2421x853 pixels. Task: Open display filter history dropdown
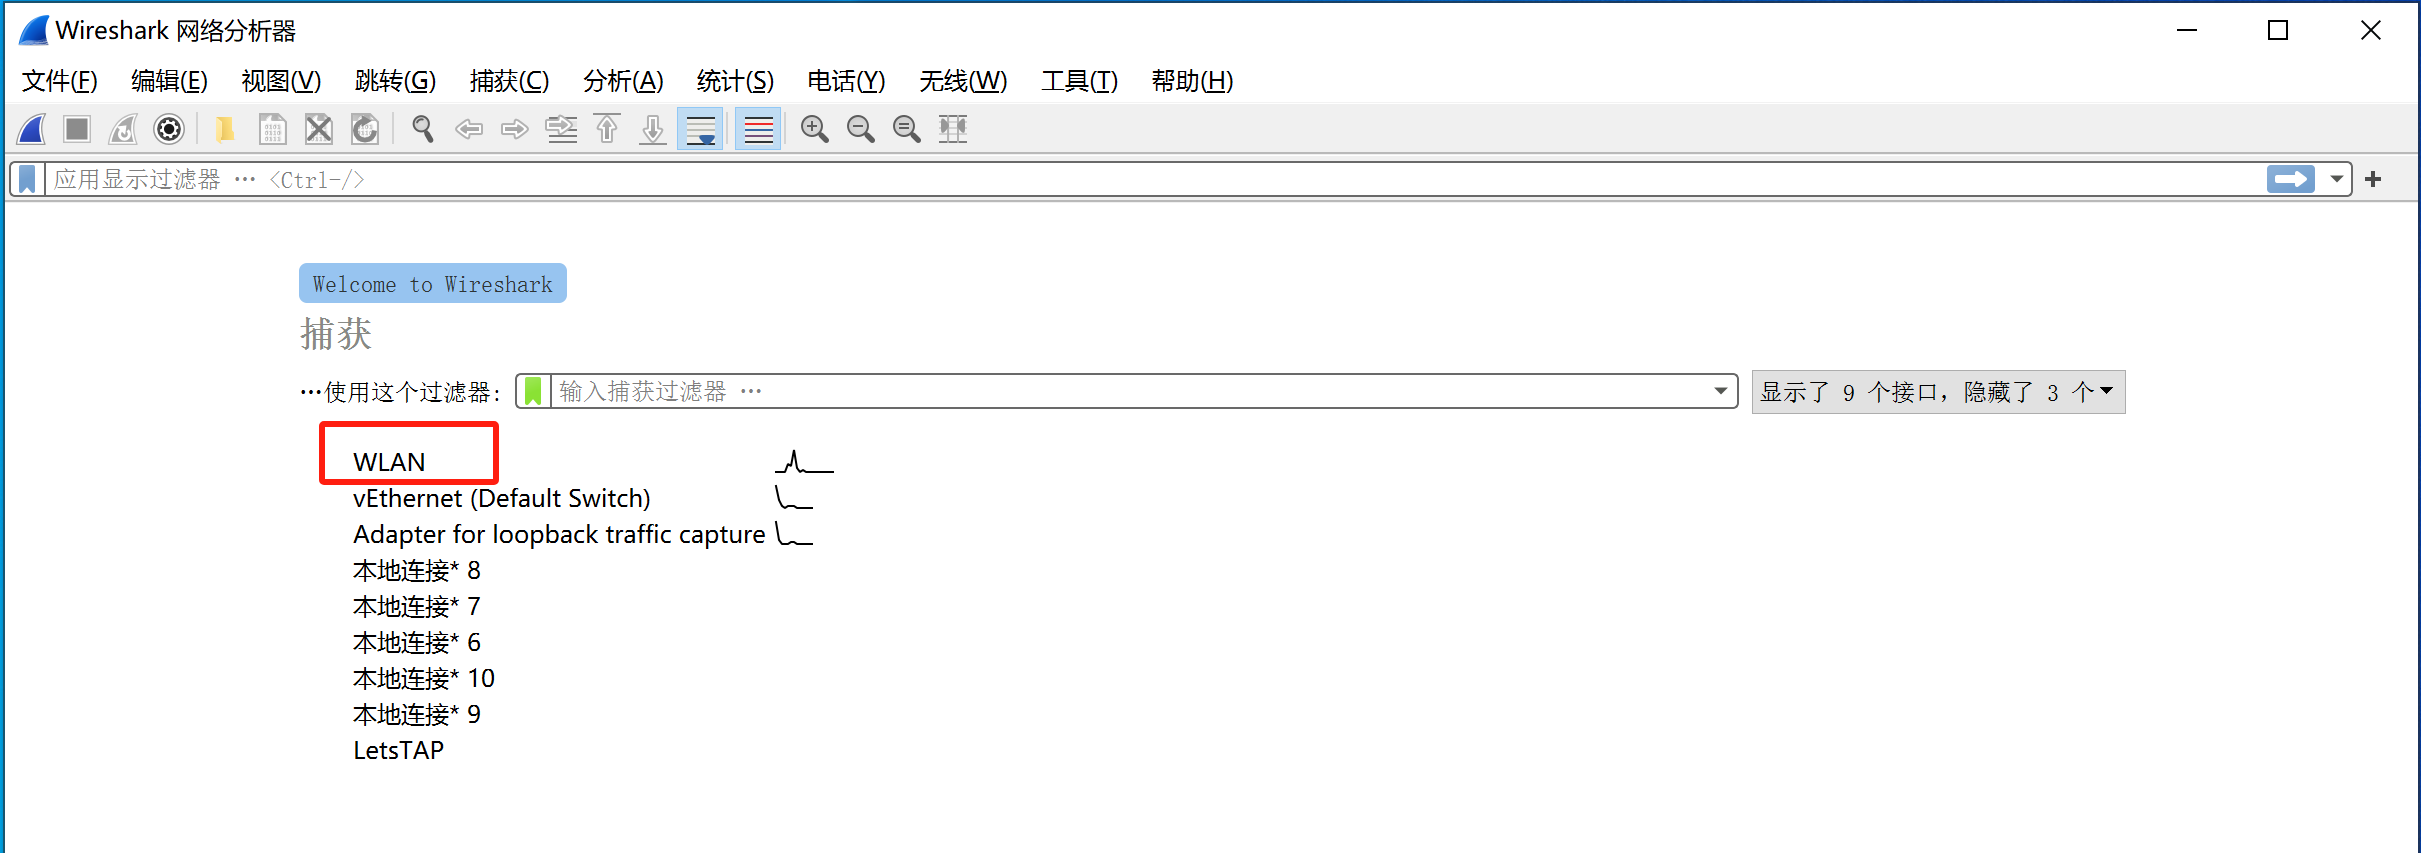2336,180
